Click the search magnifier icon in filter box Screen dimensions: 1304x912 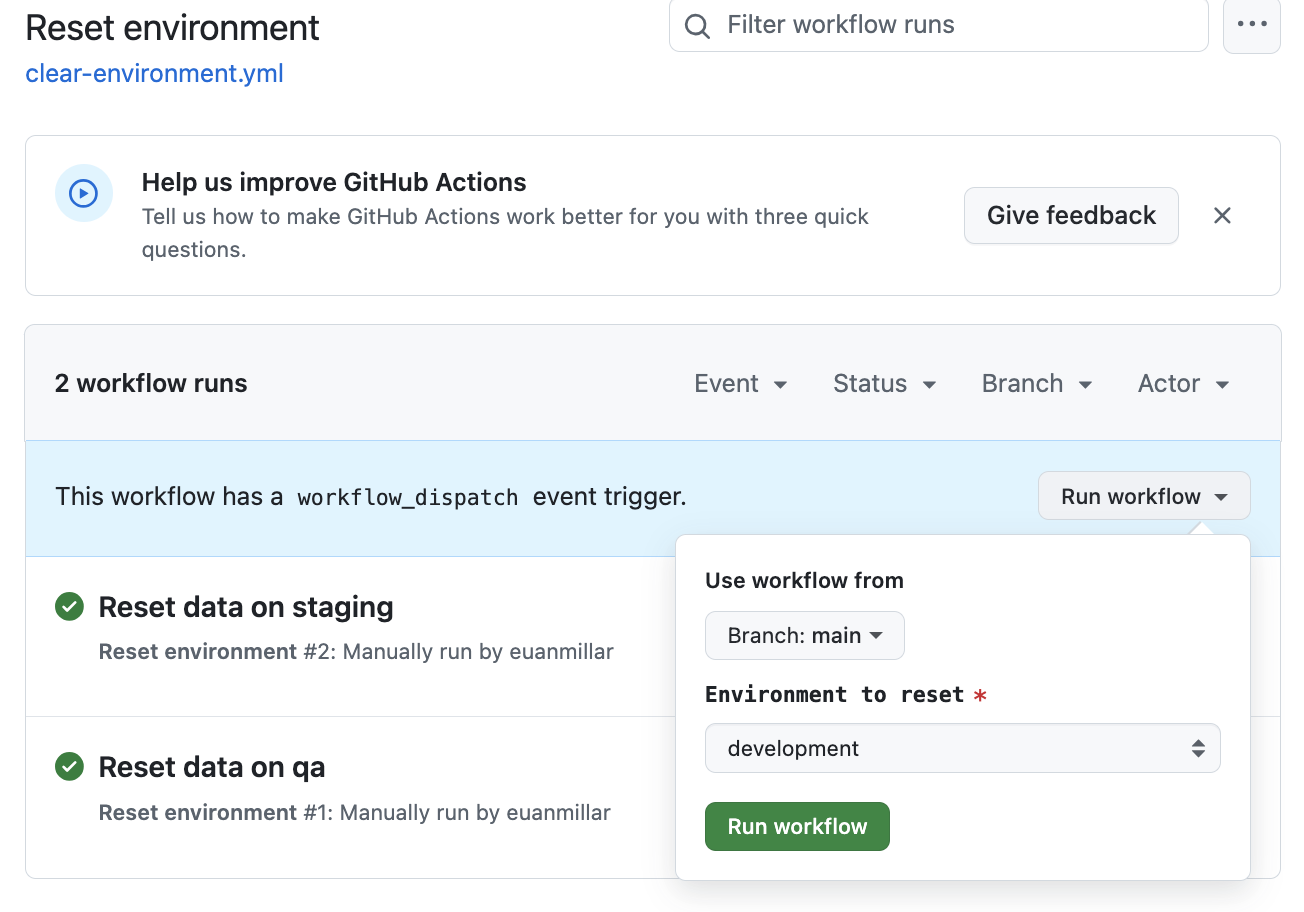(x=697, y=26)
